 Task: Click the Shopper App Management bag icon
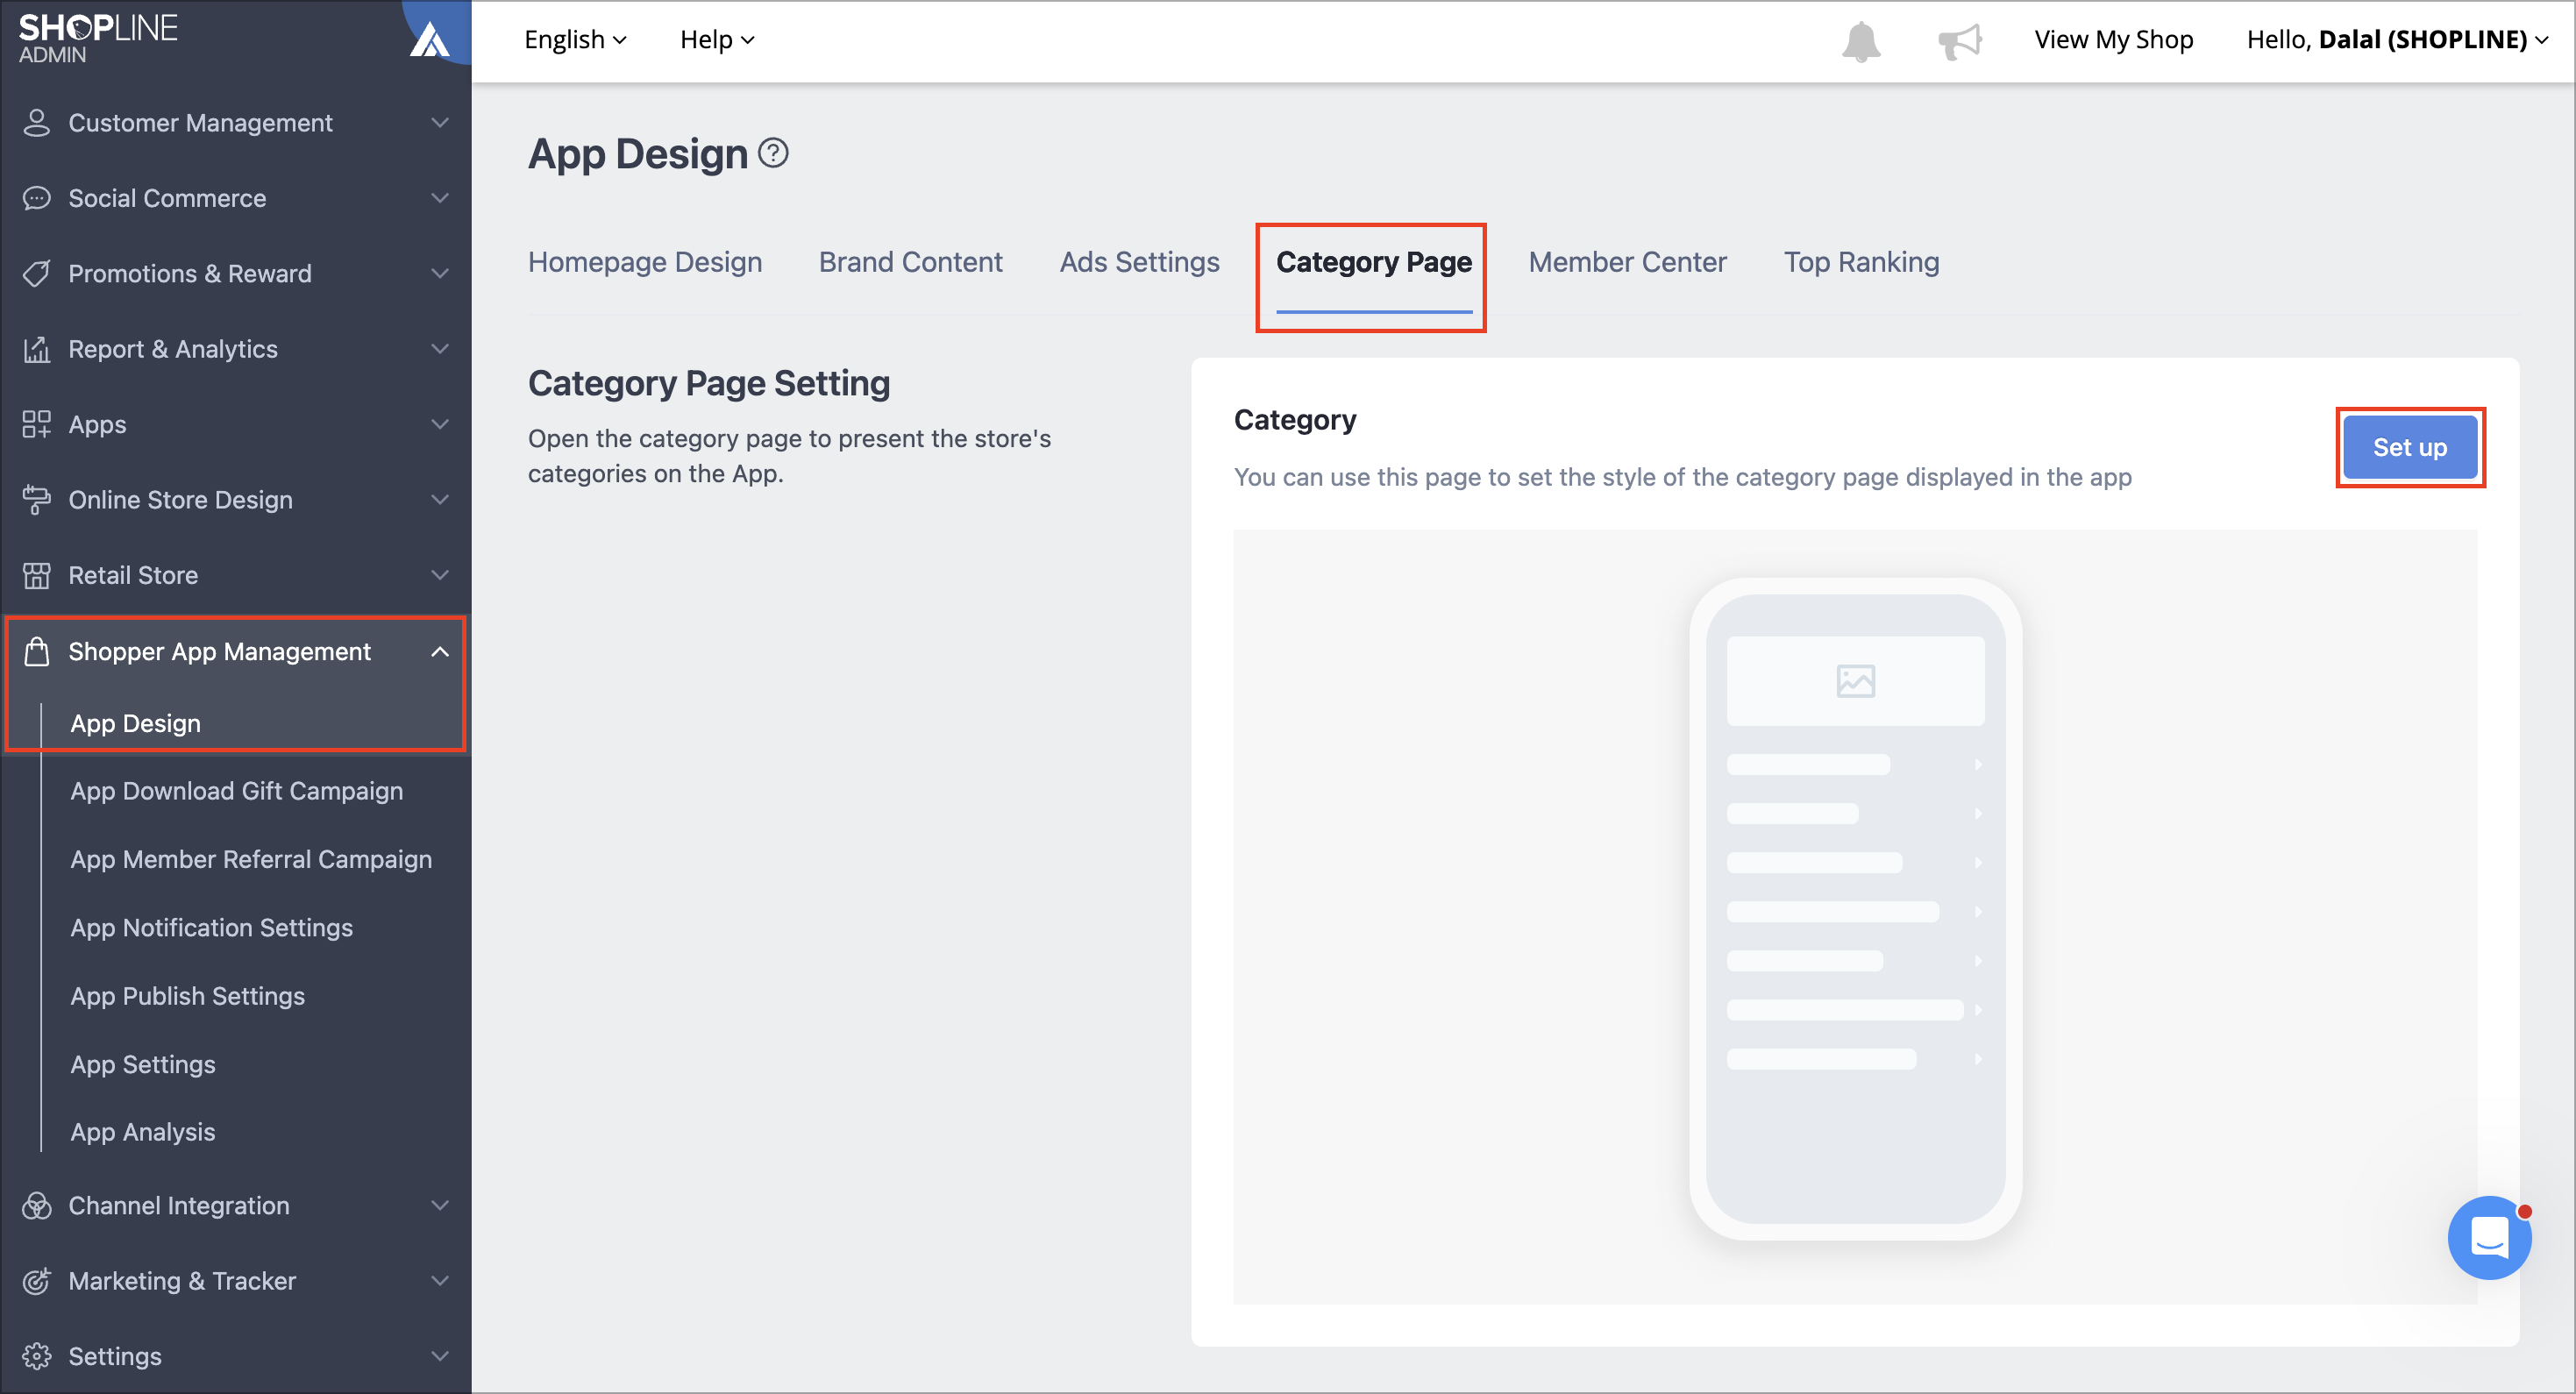point(36,651)
